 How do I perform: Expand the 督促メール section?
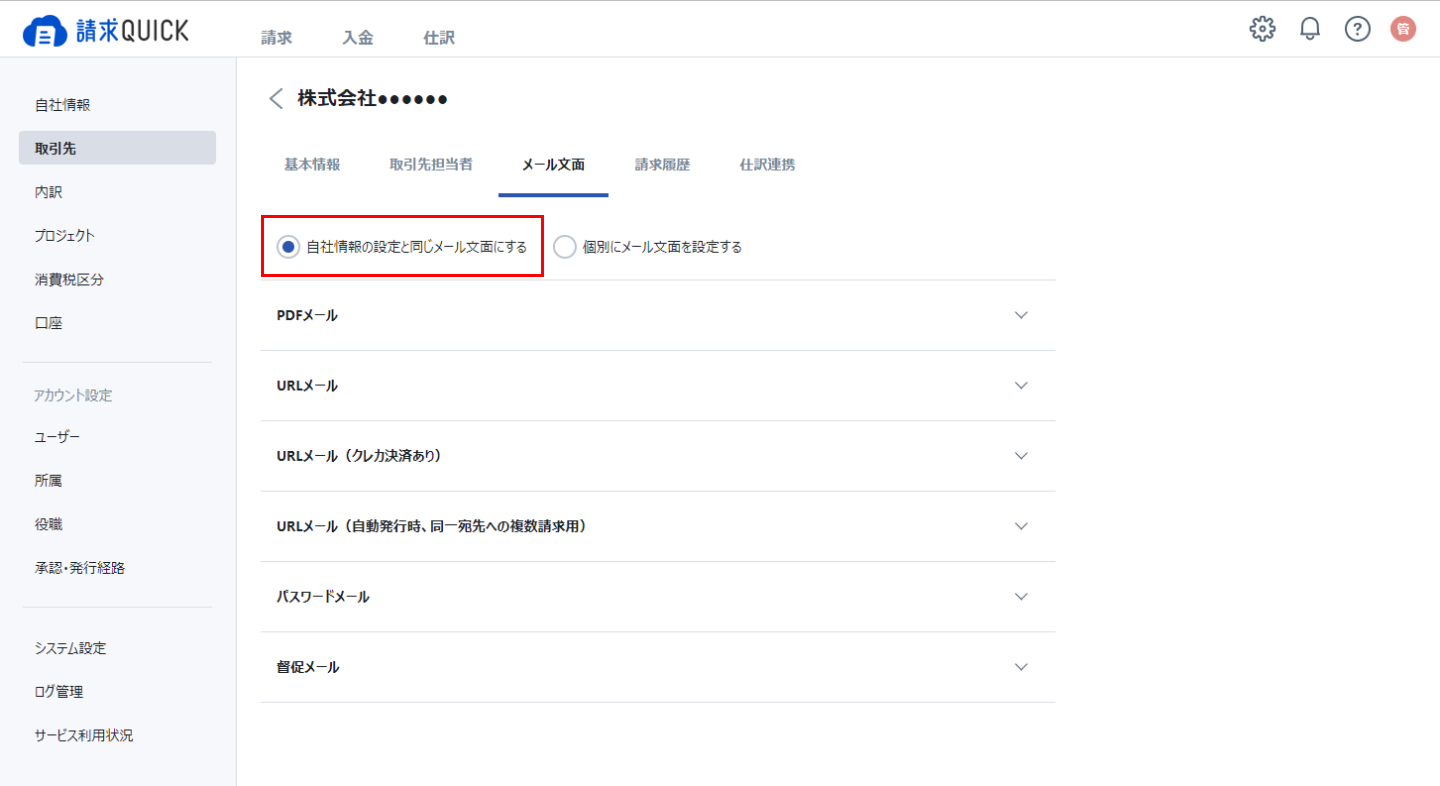pos(658,667)
